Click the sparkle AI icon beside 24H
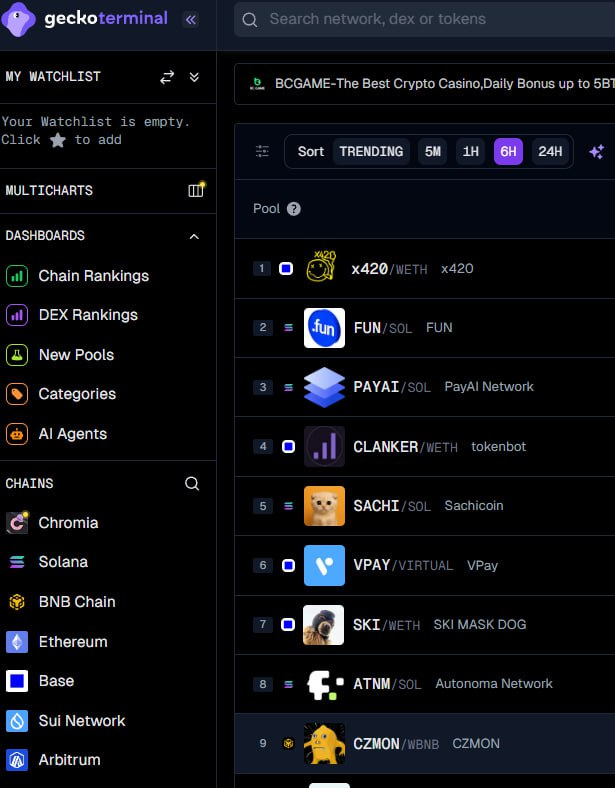 coord(597,151)
